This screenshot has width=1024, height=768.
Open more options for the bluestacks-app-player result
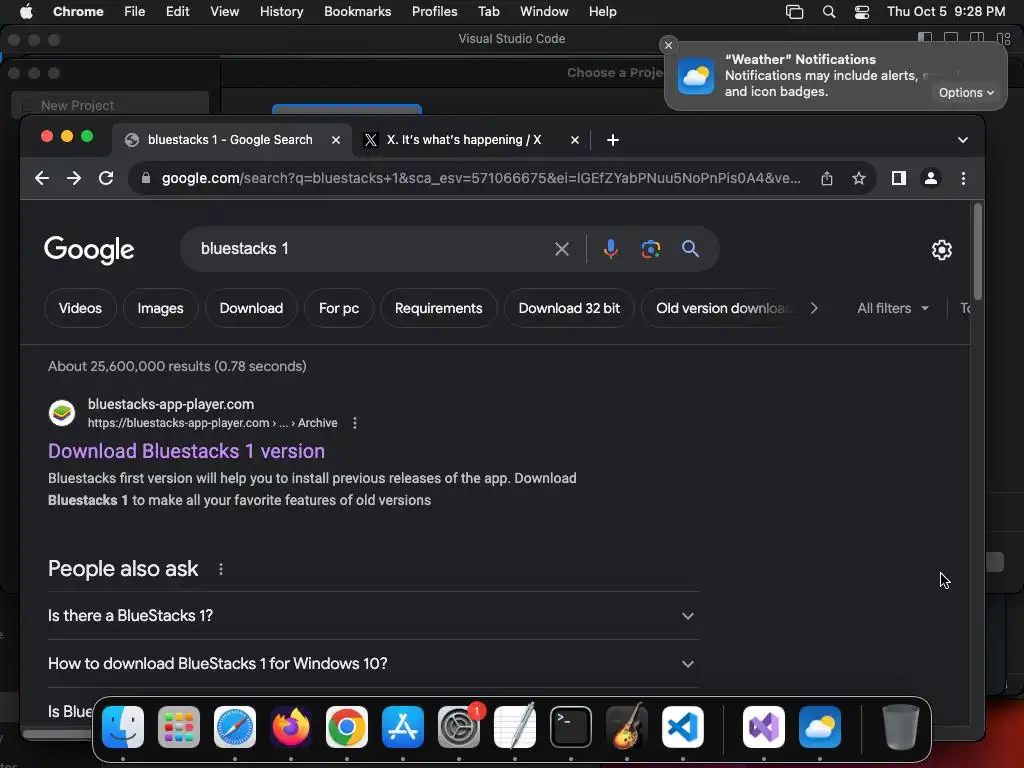point(355,423)
